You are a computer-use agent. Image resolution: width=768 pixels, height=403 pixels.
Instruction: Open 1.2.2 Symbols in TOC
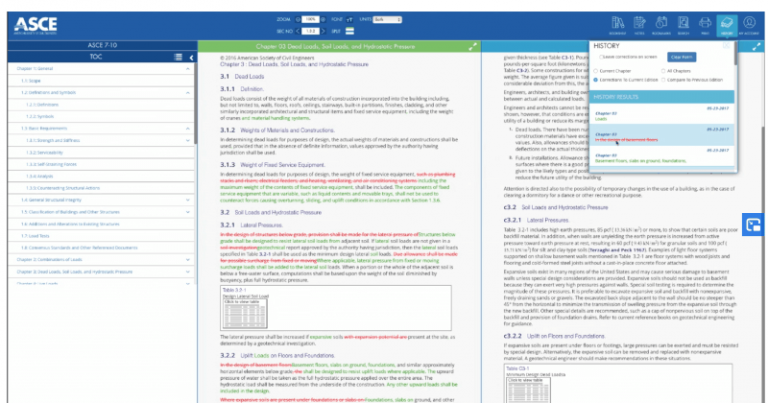(40, 117)
